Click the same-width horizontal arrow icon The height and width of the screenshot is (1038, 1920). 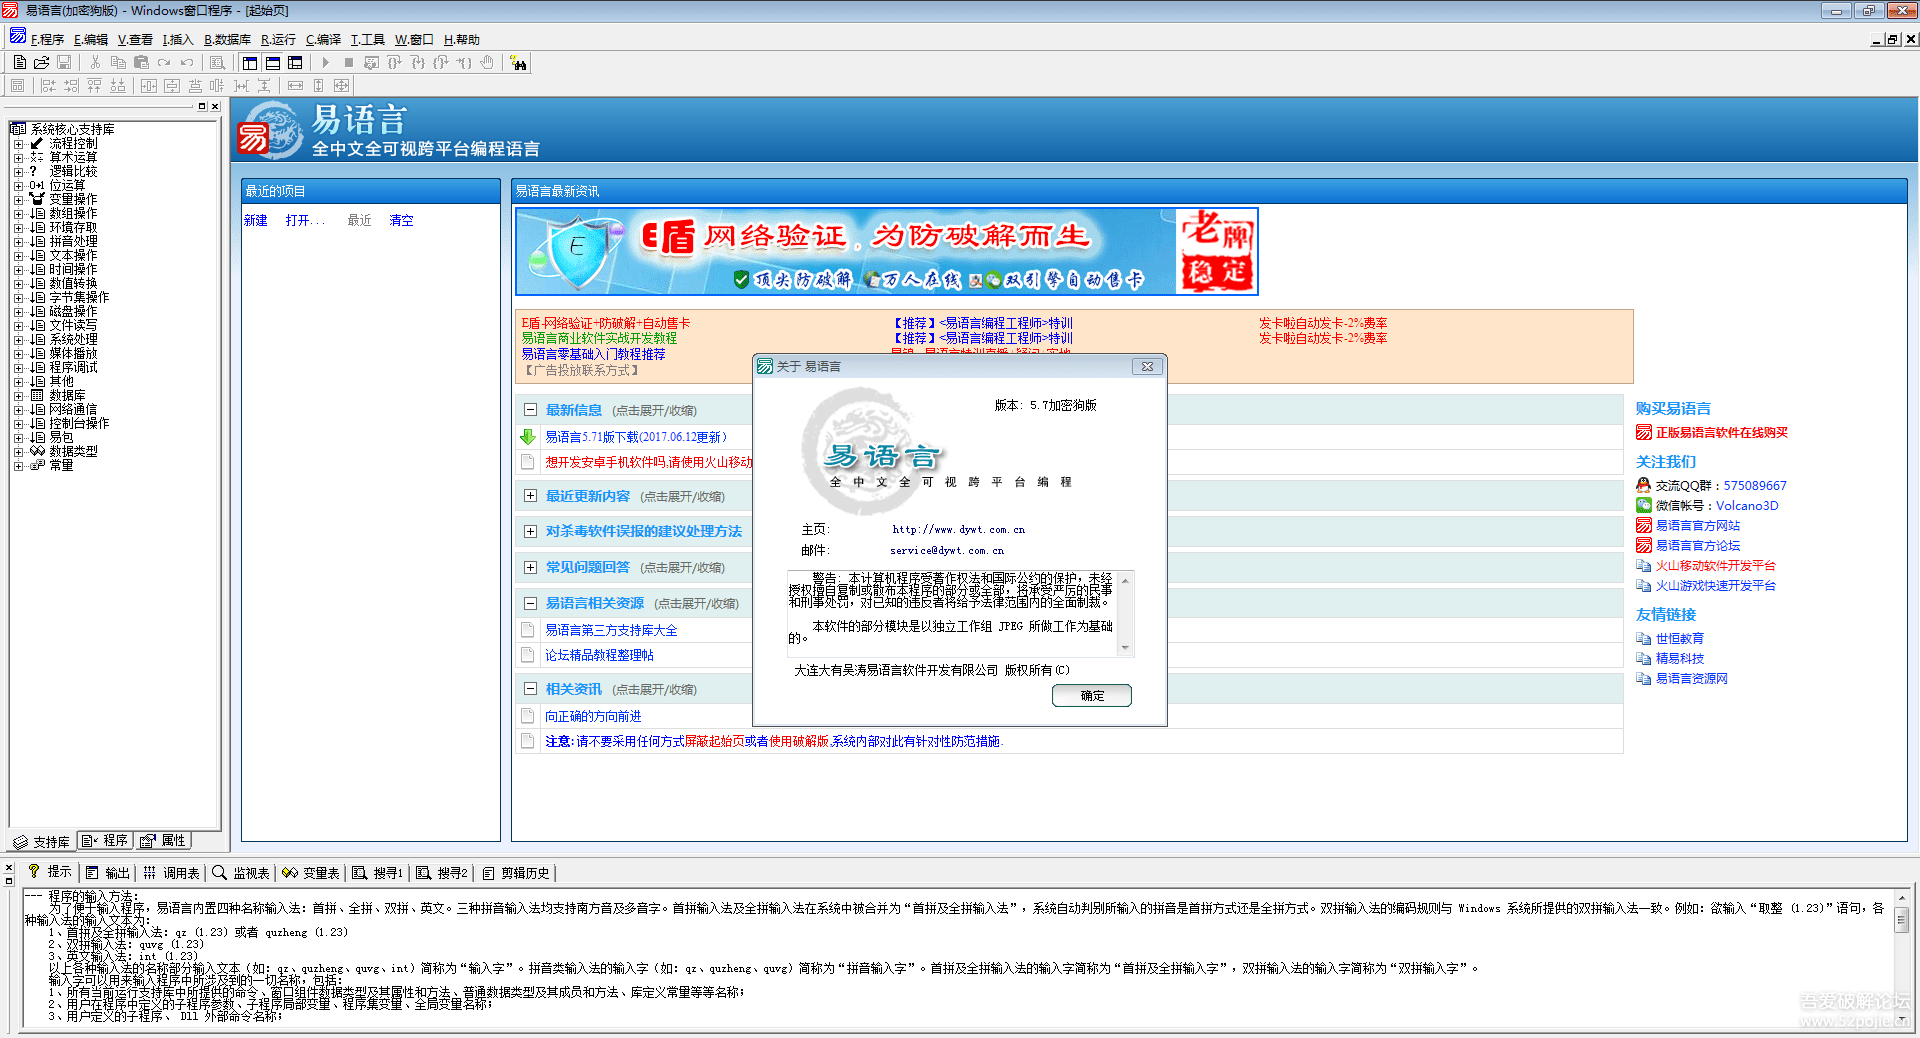pos(295,86)
